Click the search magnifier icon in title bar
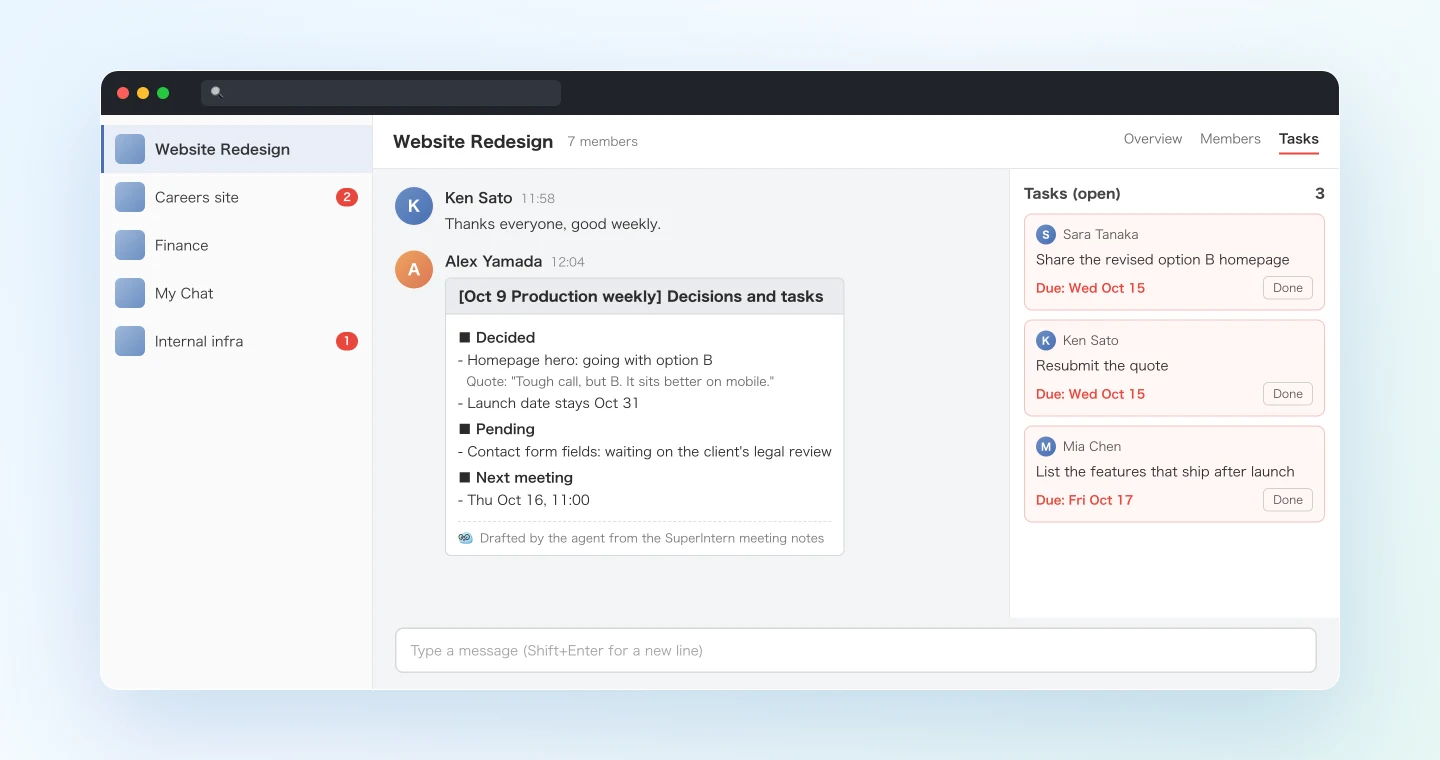The image size is (1440, 760). tap(217, 92)
